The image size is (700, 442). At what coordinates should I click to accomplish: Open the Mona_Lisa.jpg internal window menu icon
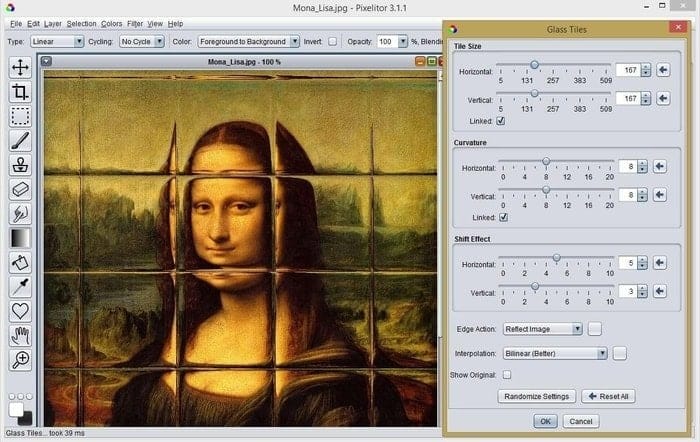(46, 62)
